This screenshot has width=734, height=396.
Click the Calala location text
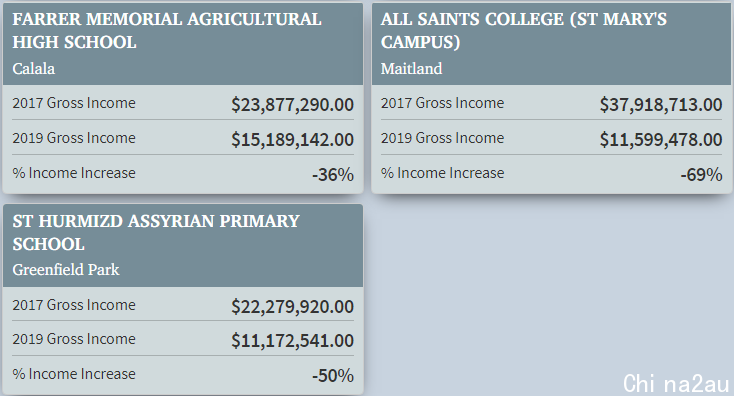34,69
